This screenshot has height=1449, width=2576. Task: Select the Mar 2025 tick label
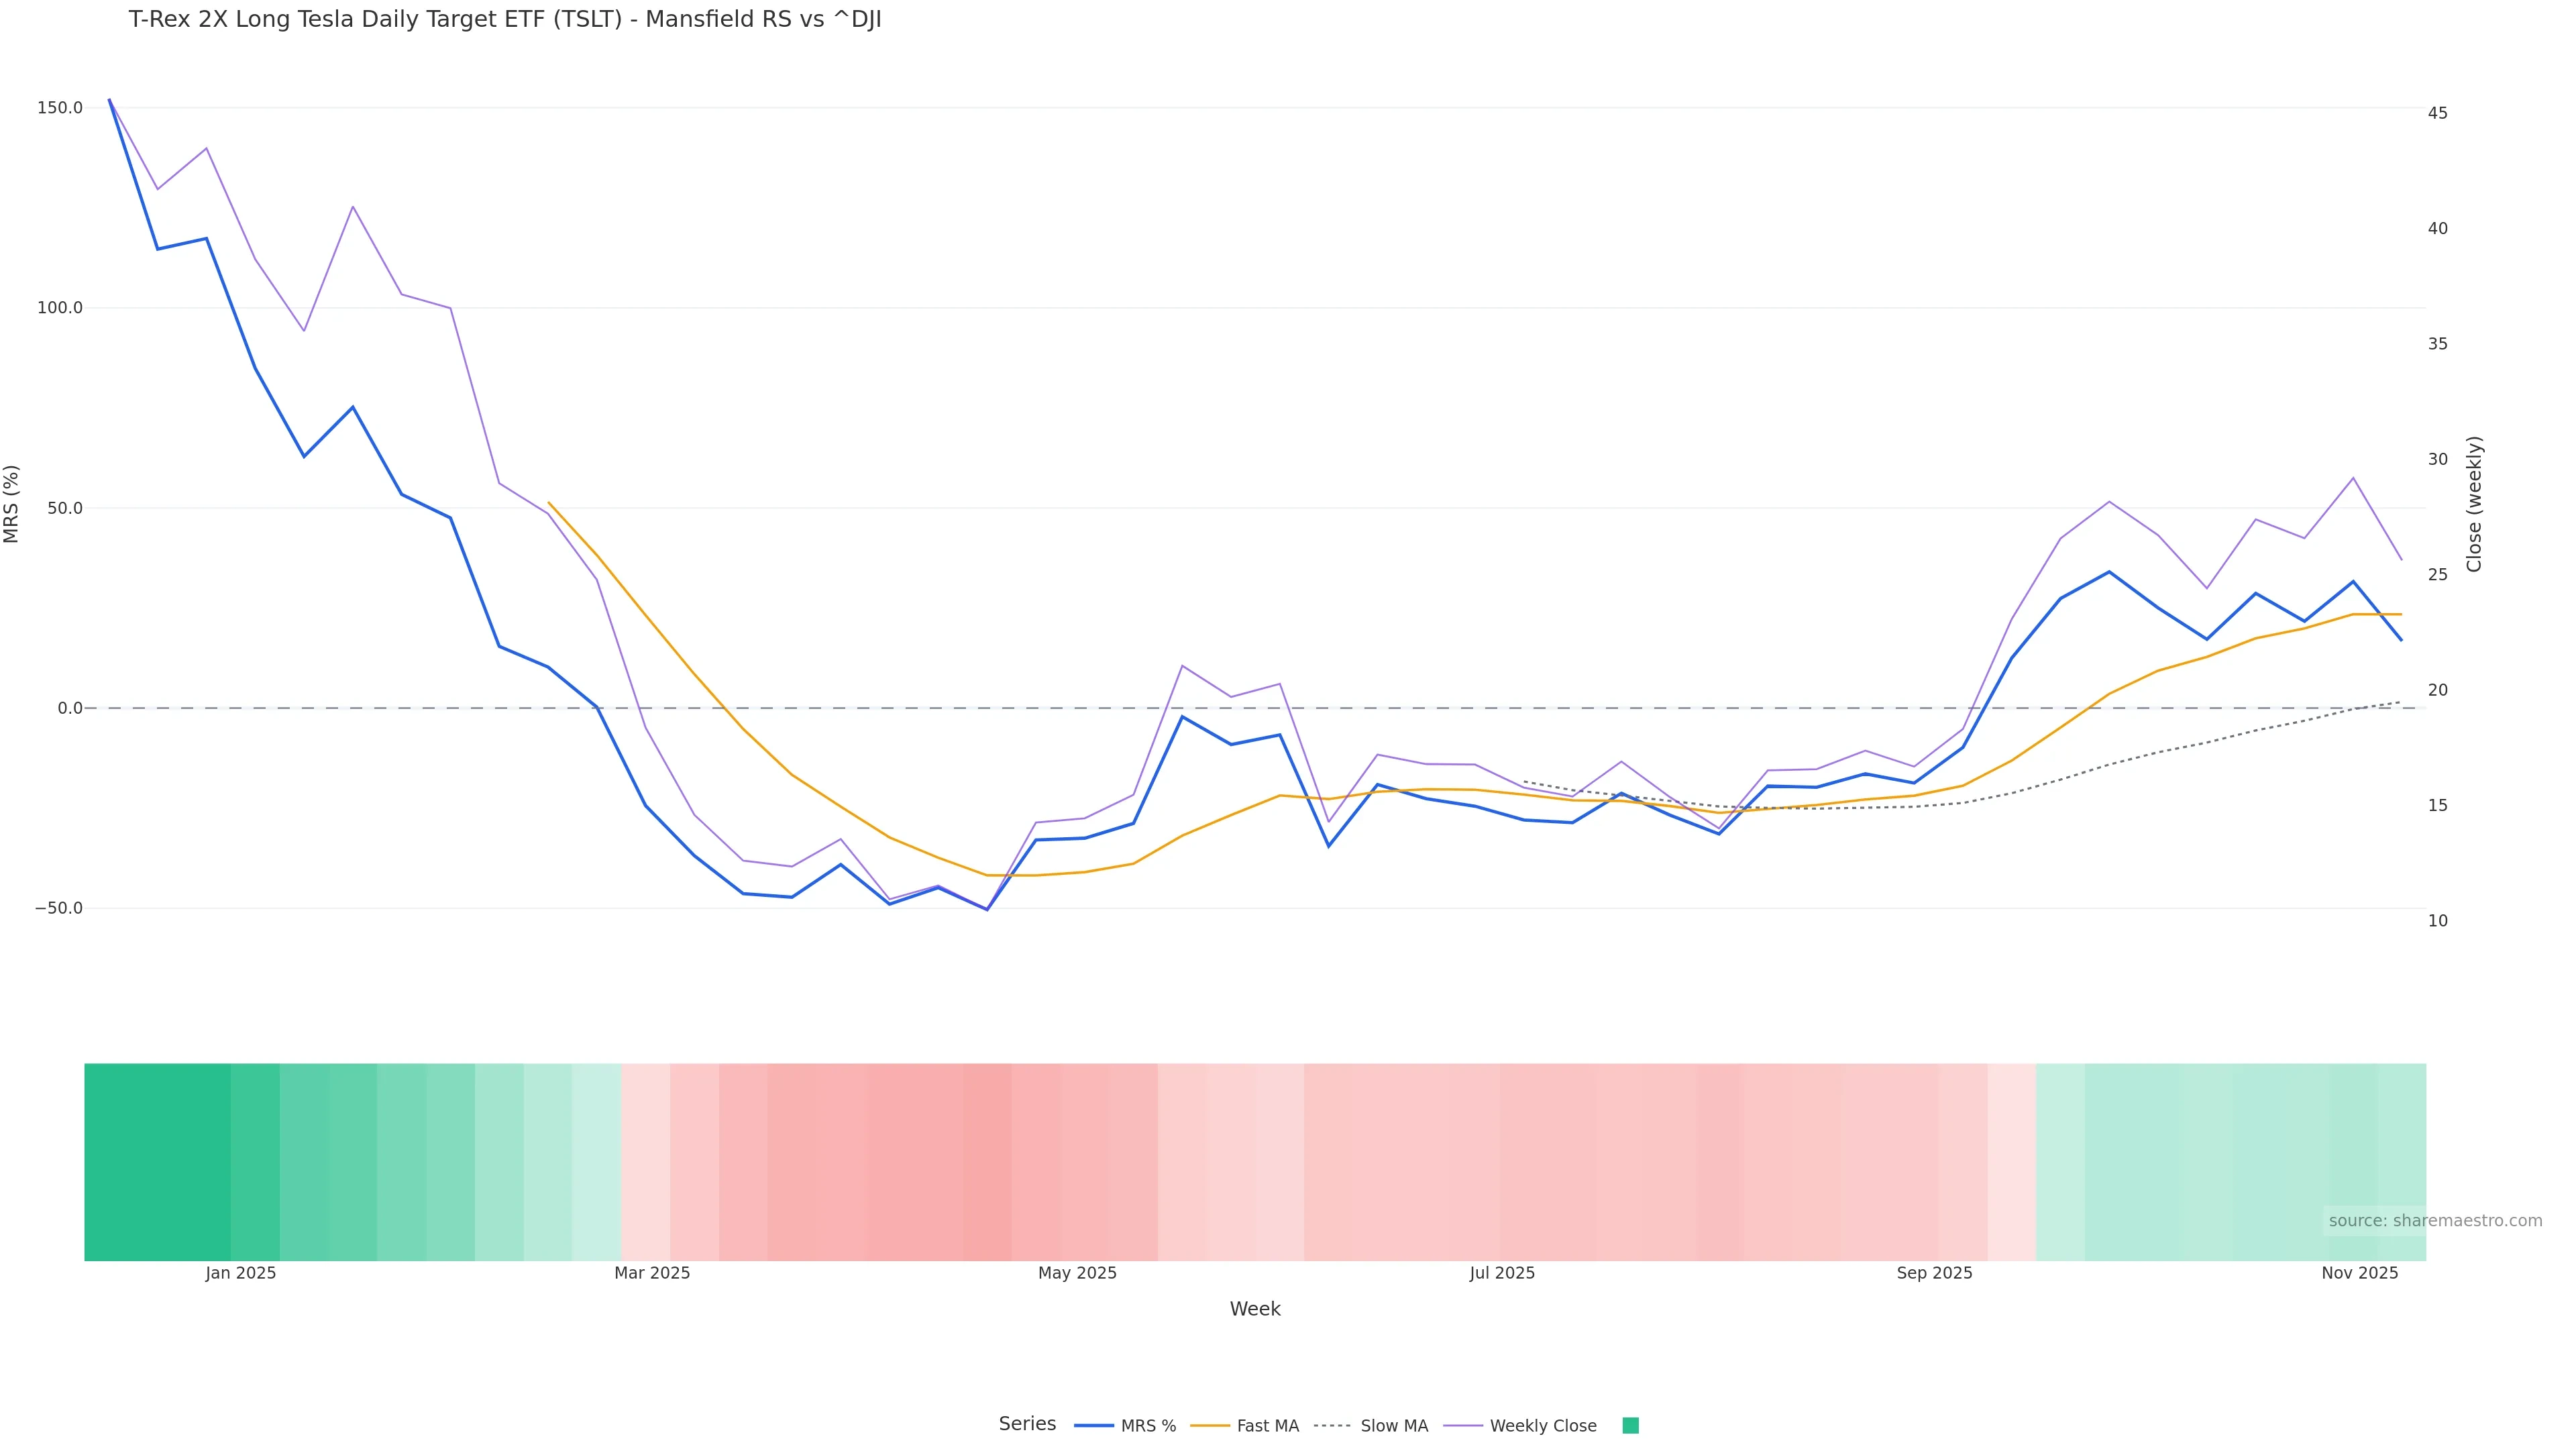[x=652, y=1273]
